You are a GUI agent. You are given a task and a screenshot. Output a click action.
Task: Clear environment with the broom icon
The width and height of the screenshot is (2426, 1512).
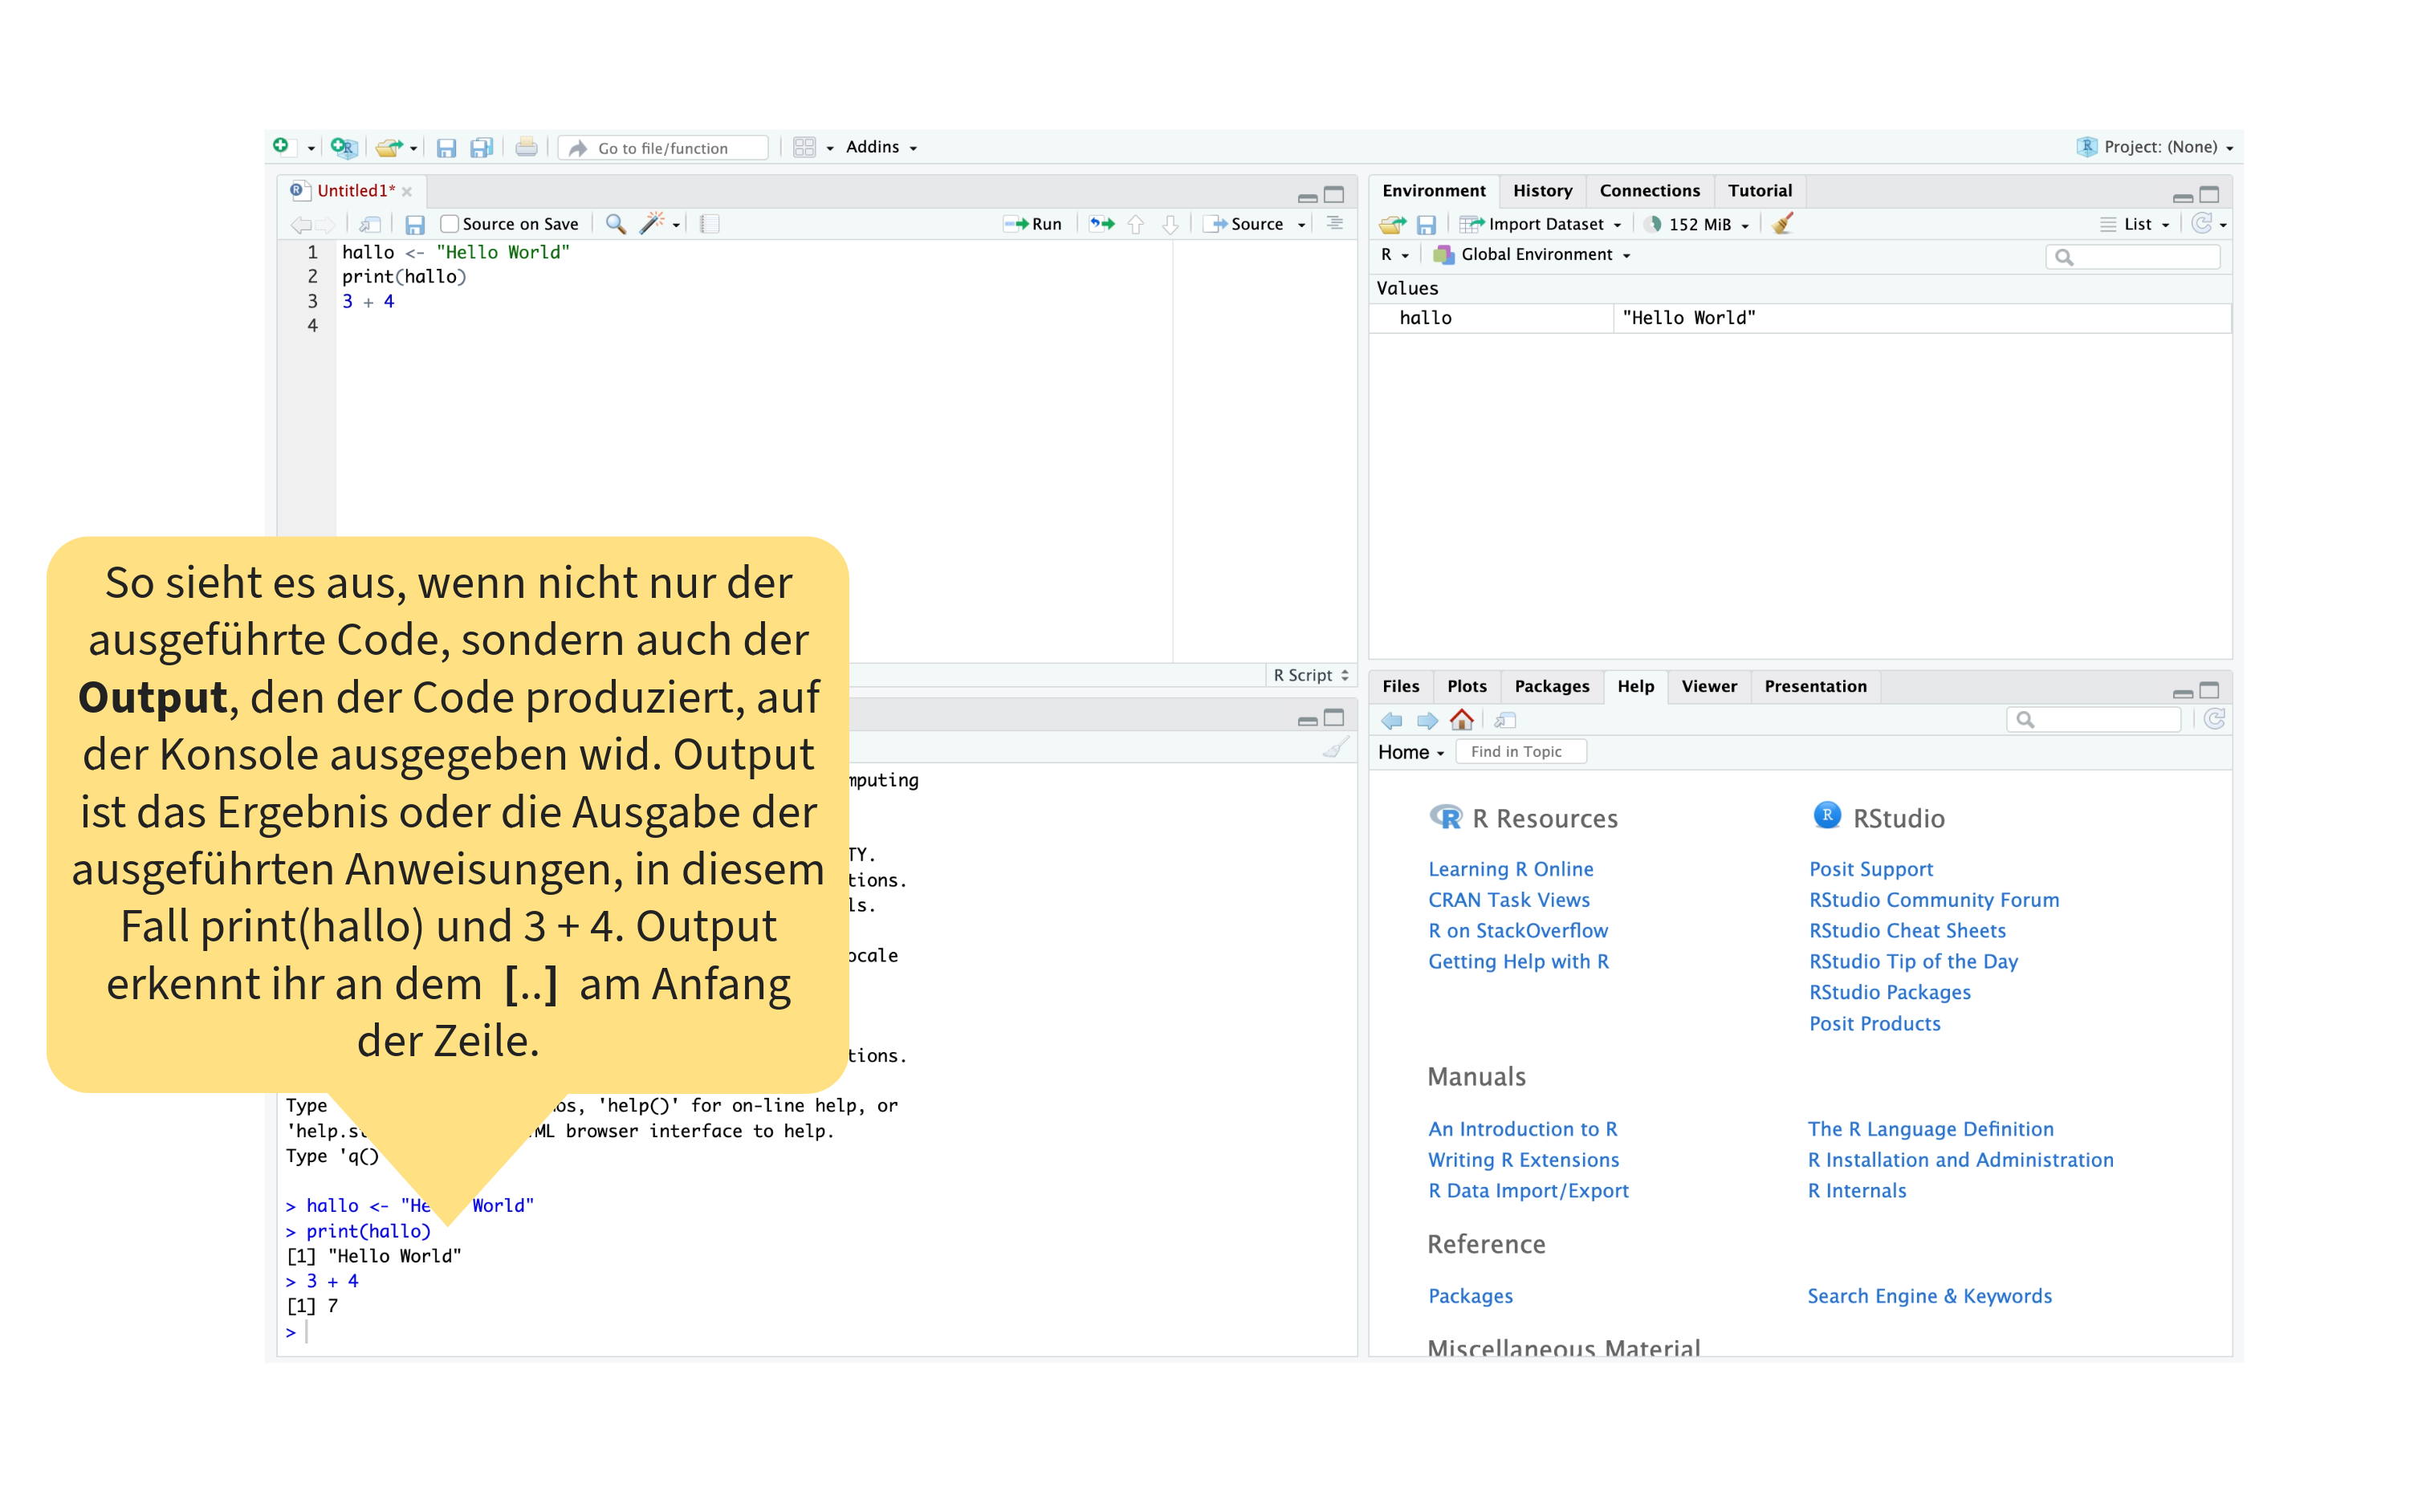[1783, 224]
